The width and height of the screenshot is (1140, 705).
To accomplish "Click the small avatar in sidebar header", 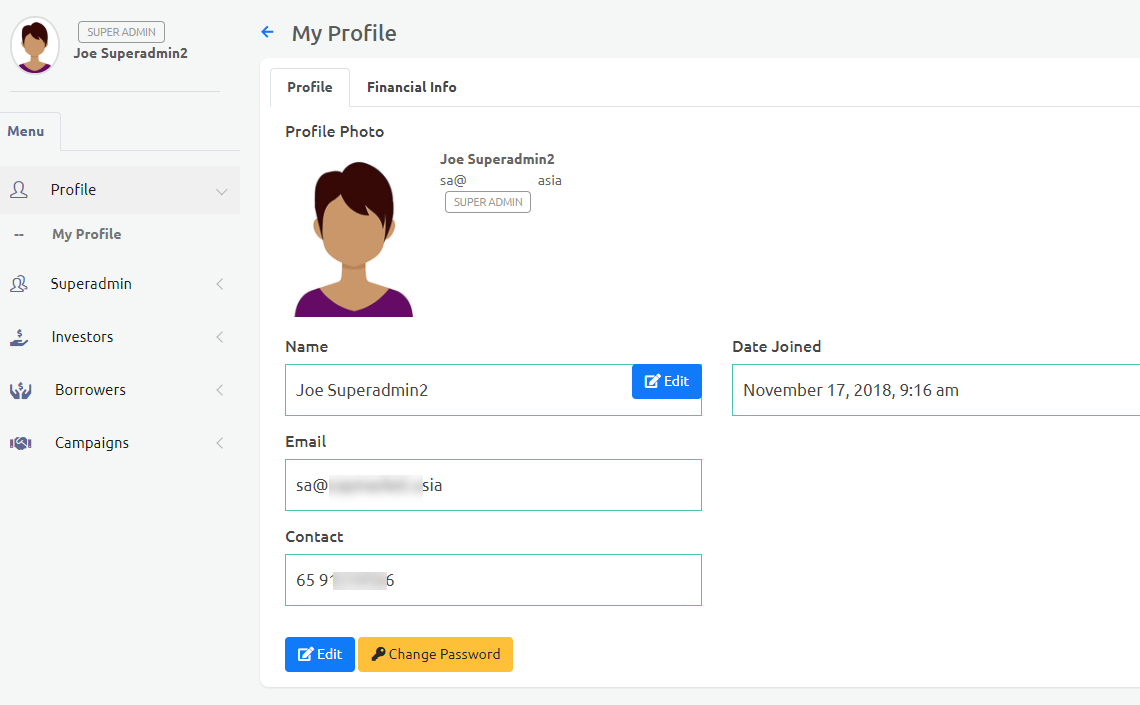I will (35, 45).
